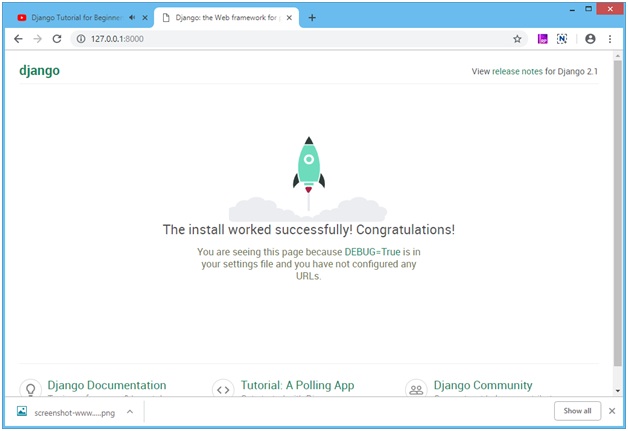Maximize the browser window
This screenshot has height=431, width=628.
pyautogui.click(x=588, y=9)
